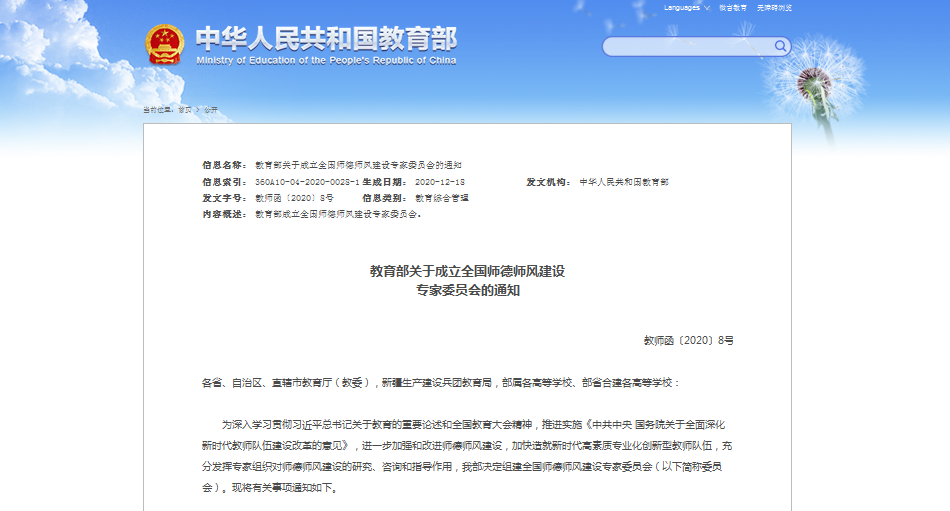Click the magnifier search icon
Image resolution: width=950 pixels, height=511 pixels.
coord(780,46)
